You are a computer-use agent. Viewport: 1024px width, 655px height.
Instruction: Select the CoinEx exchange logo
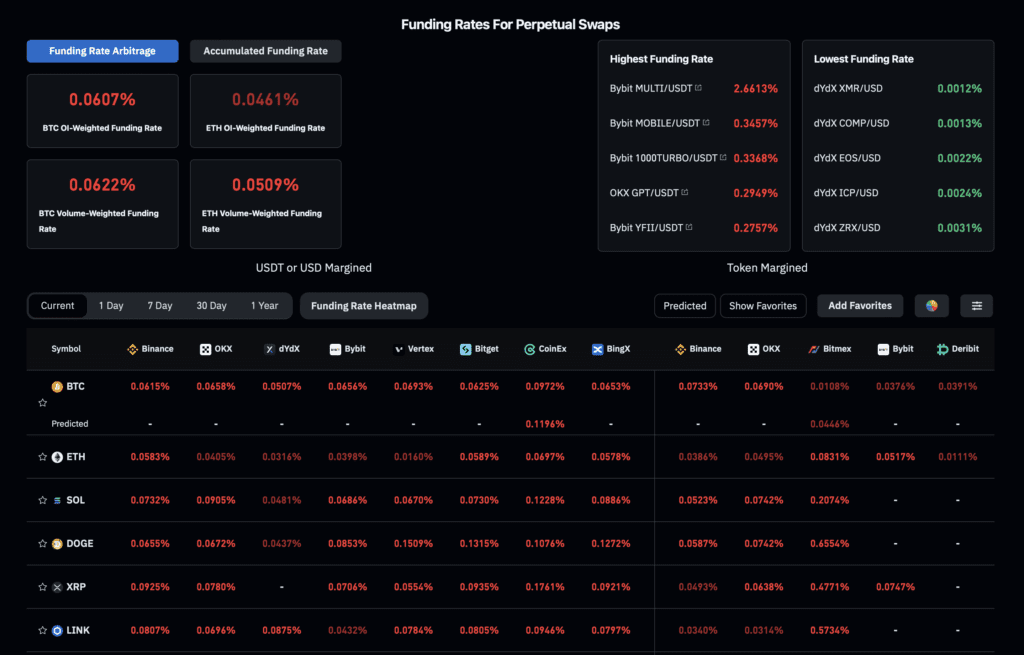(x=528, y=349)
